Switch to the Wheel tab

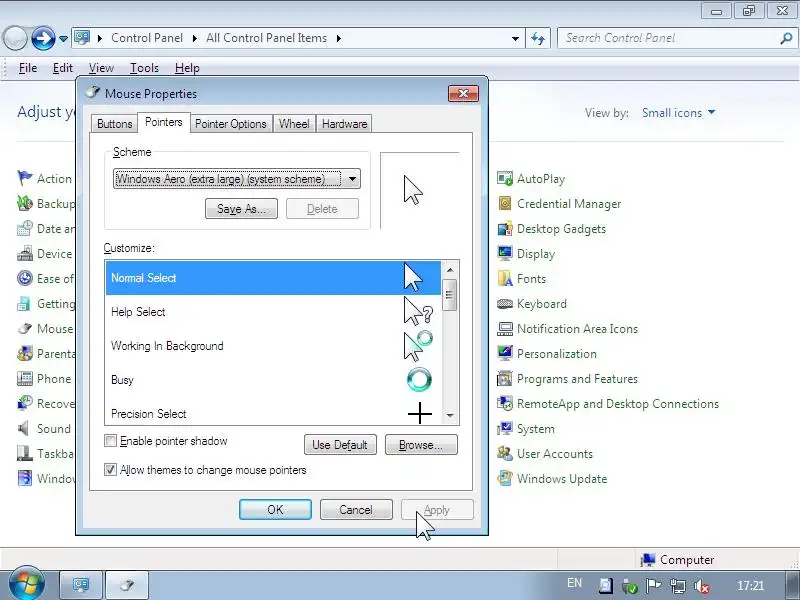(294, 123)
